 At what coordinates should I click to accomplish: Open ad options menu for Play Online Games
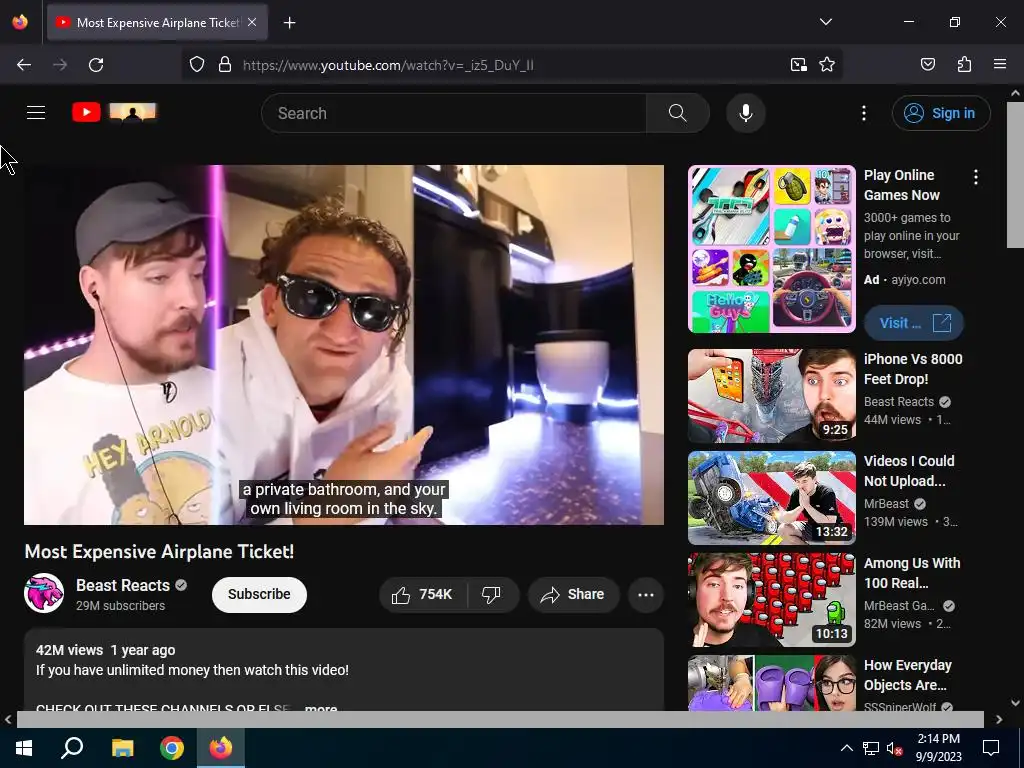(x=976, y=177)
